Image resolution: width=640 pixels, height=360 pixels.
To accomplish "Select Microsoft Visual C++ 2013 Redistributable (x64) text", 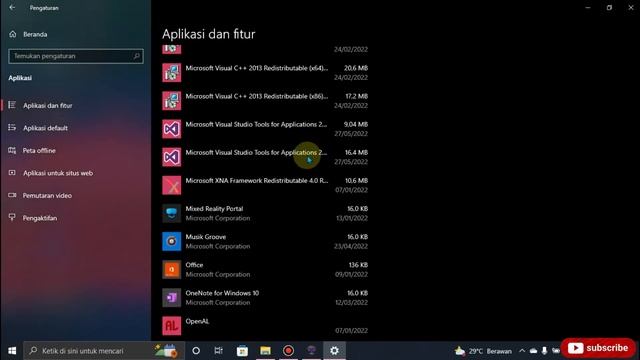I will tap(257, 68).
